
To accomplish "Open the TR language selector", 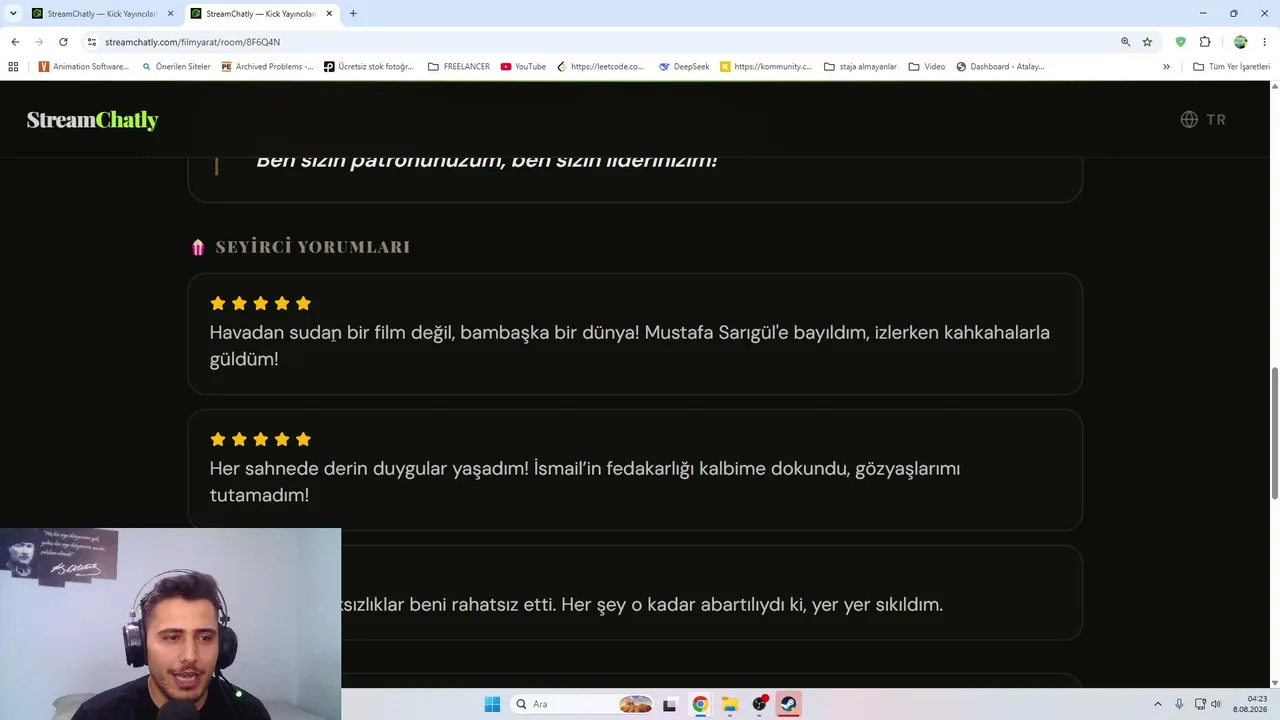I will pos(1203,119).
